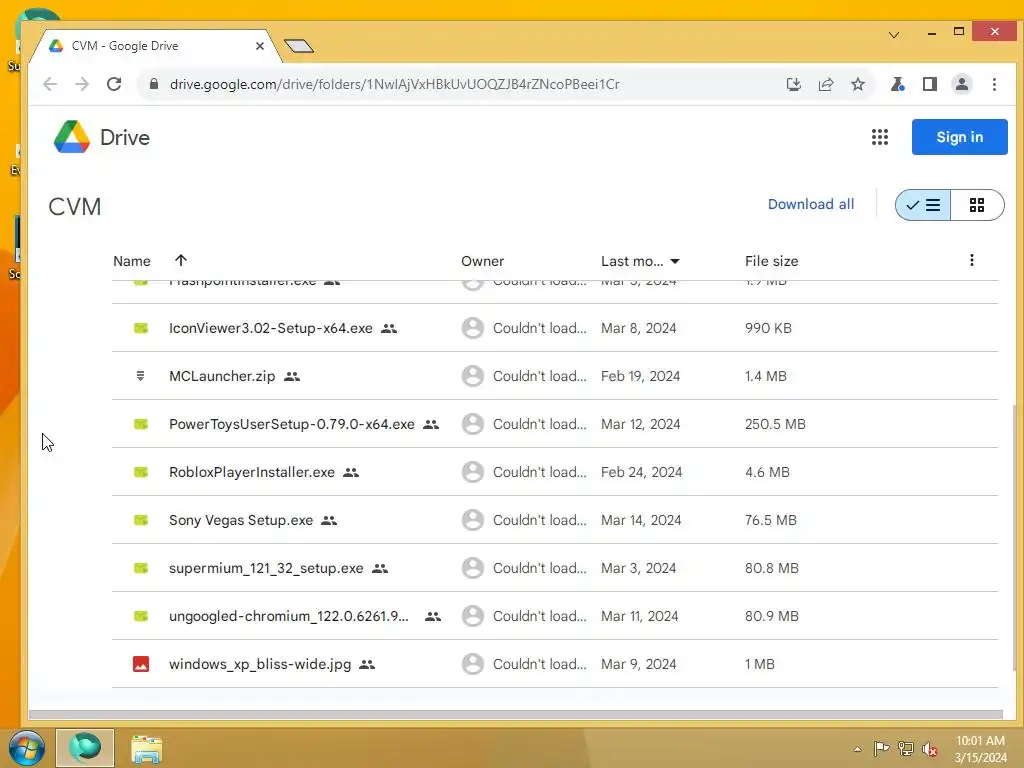1024x768 pixels.
Task: Click the network tray icon
Action: tap(906, 749)
